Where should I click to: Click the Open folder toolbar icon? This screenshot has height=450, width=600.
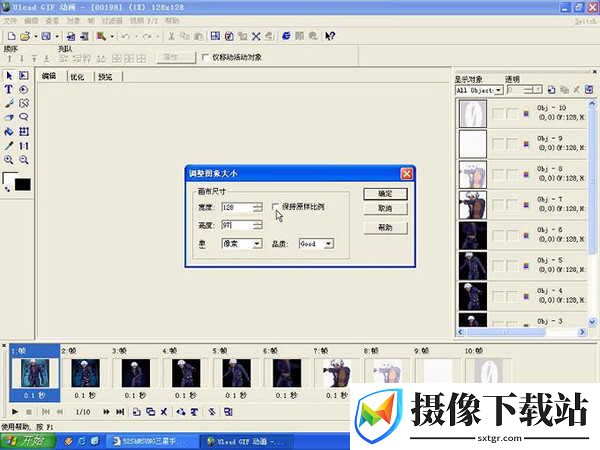(x=25, y=36)
